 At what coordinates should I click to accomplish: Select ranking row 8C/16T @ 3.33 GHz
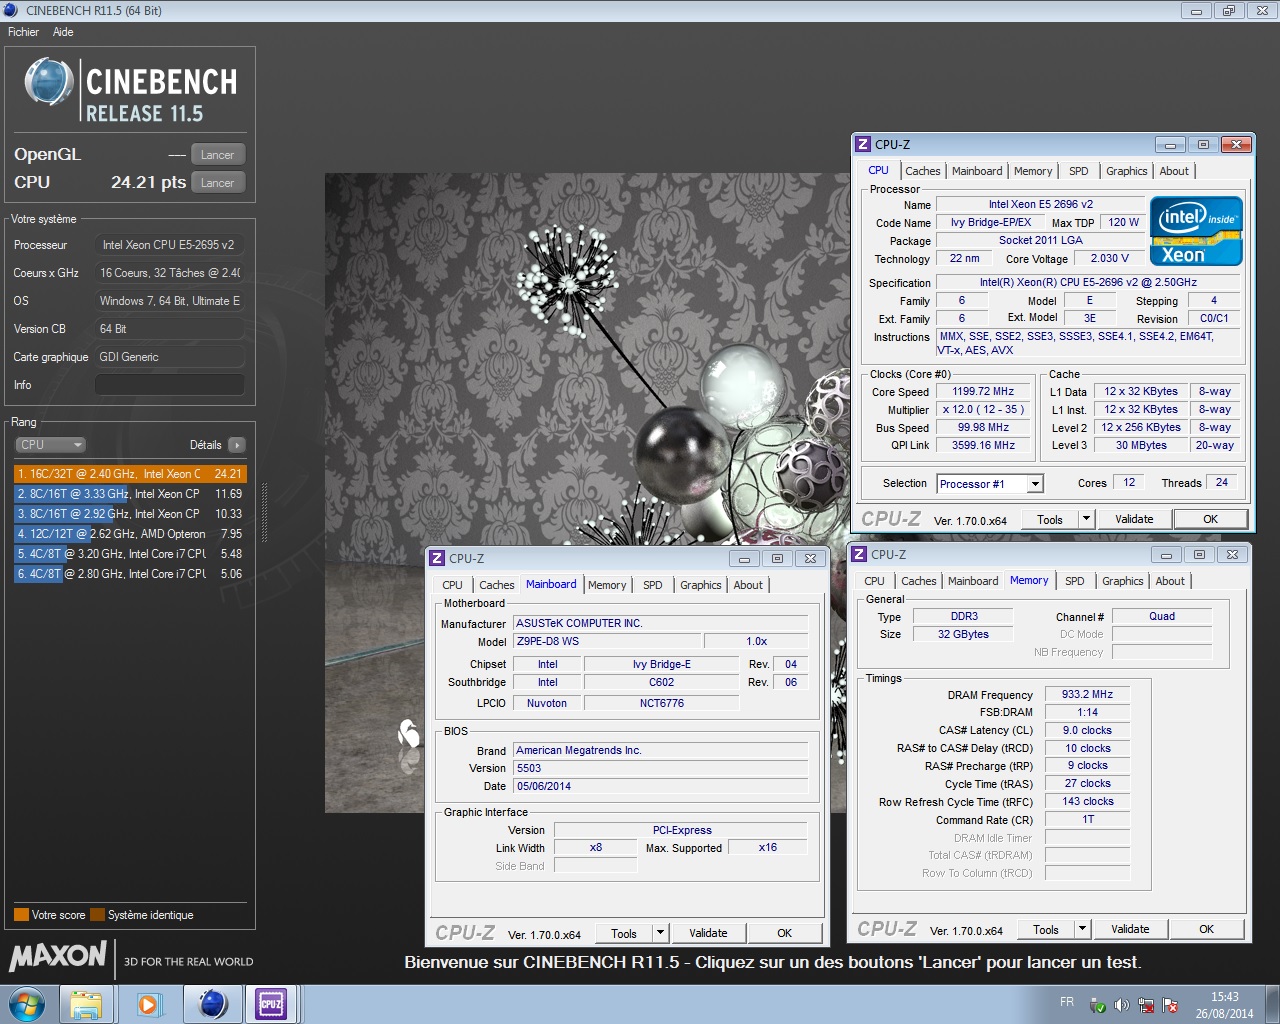click(130, 494)
